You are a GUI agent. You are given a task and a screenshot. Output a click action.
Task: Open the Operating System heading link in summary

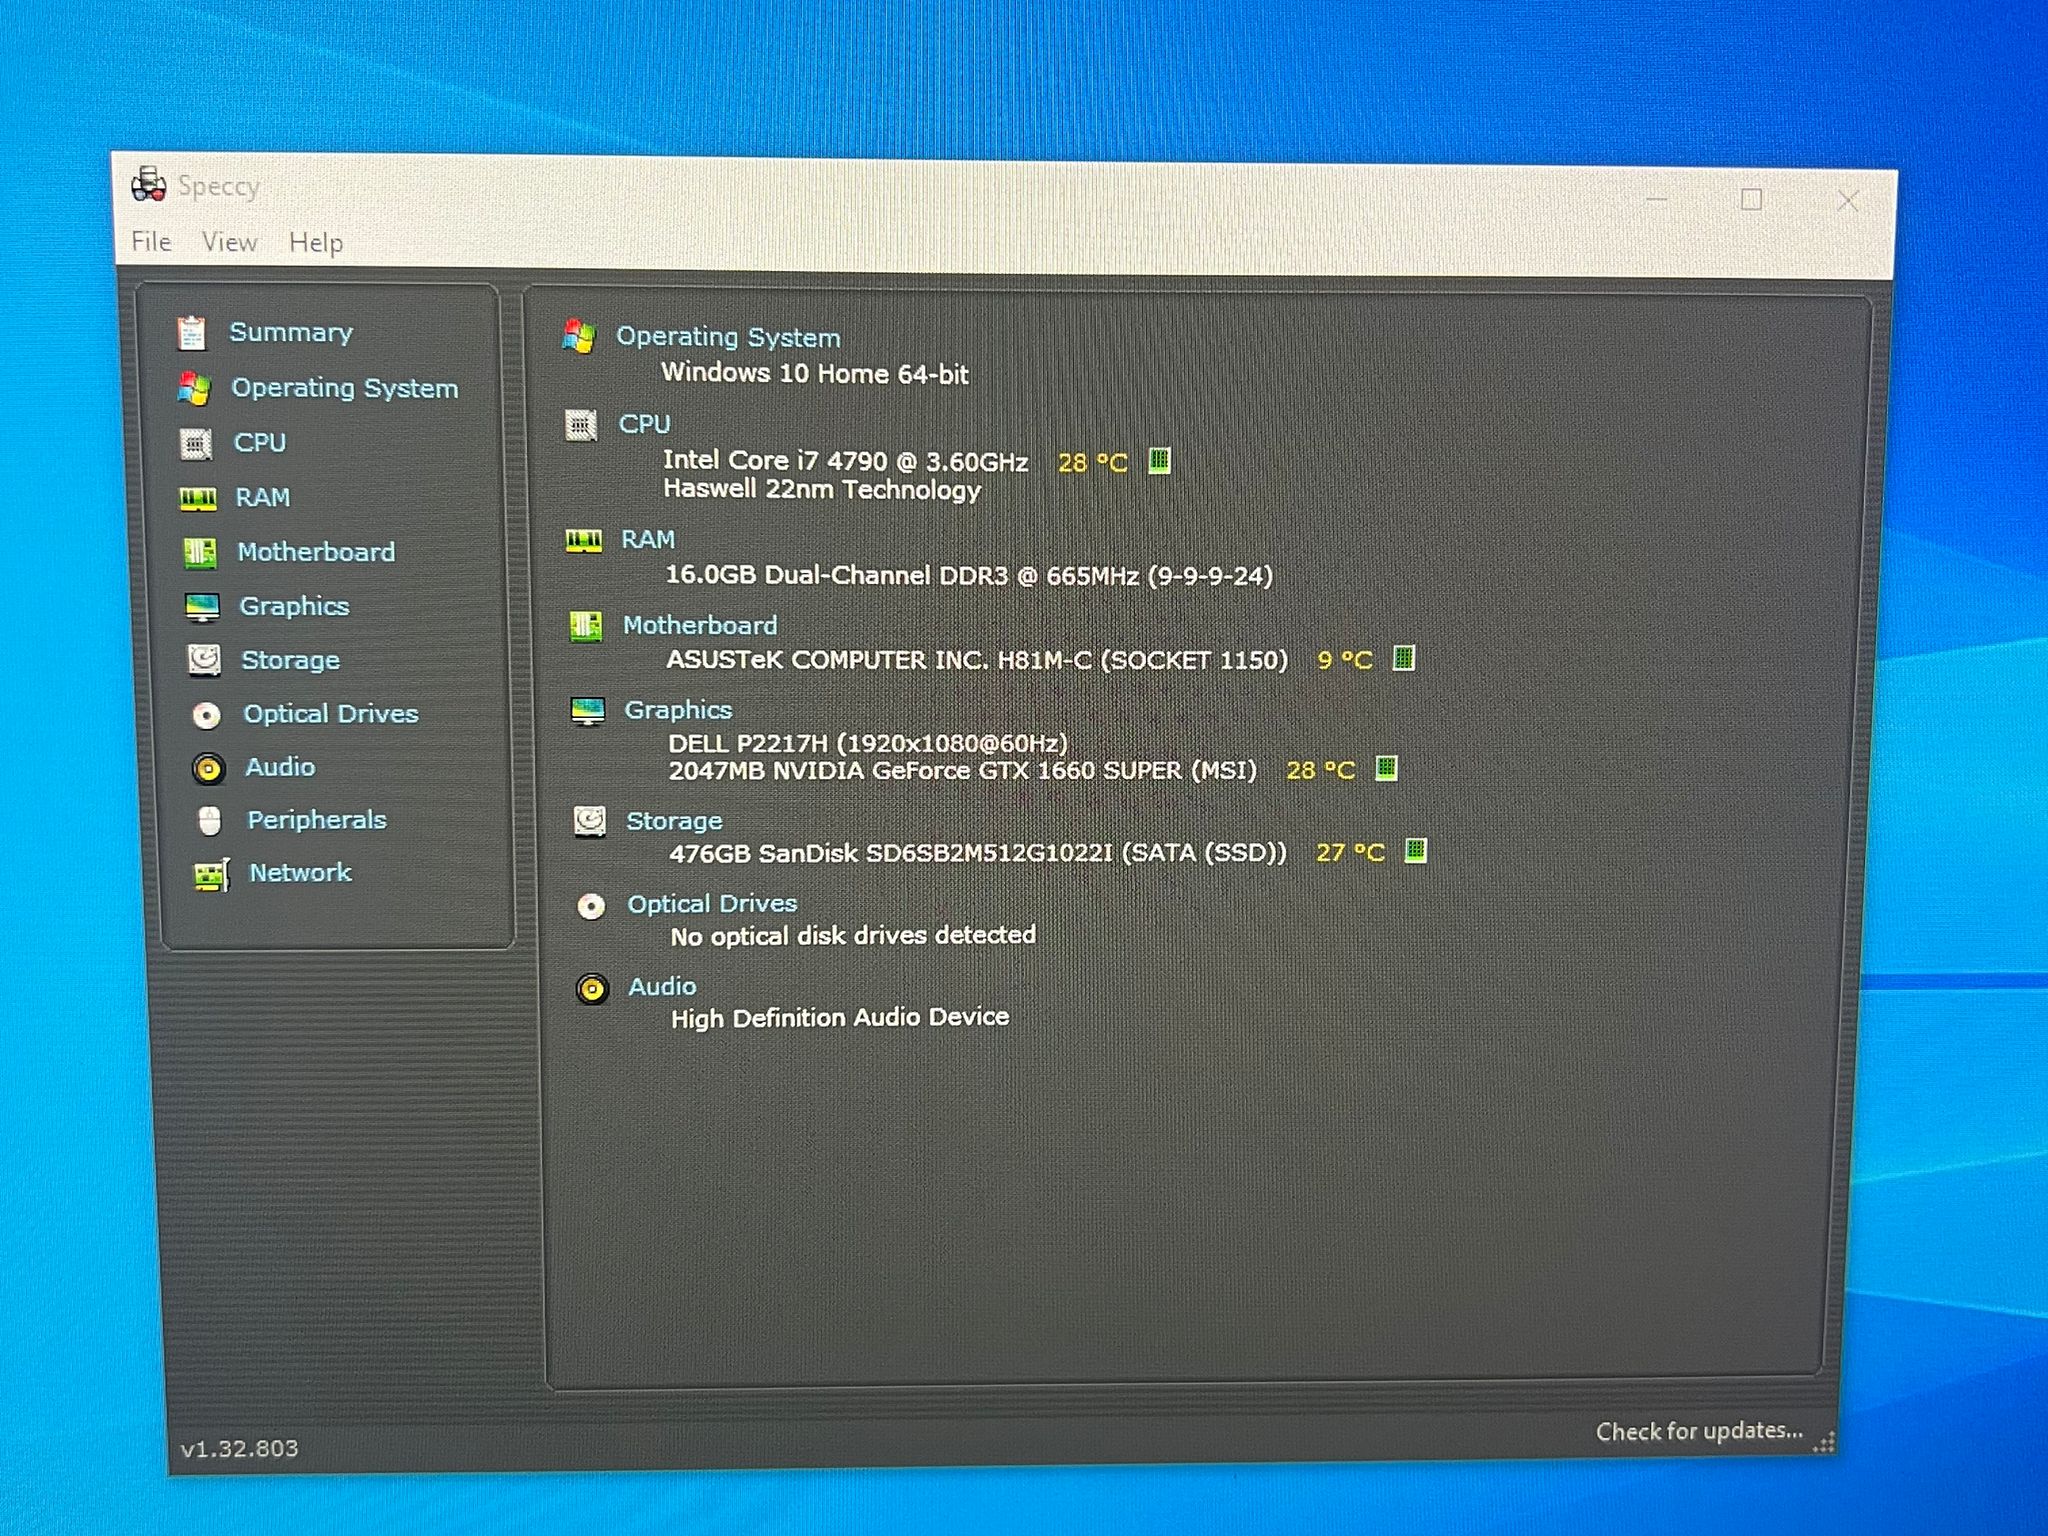click(728, 337)
